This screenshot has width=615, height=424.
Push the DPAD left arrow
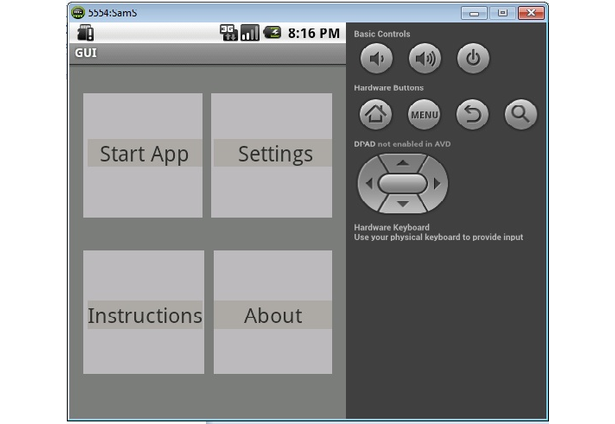pos(369,183)
